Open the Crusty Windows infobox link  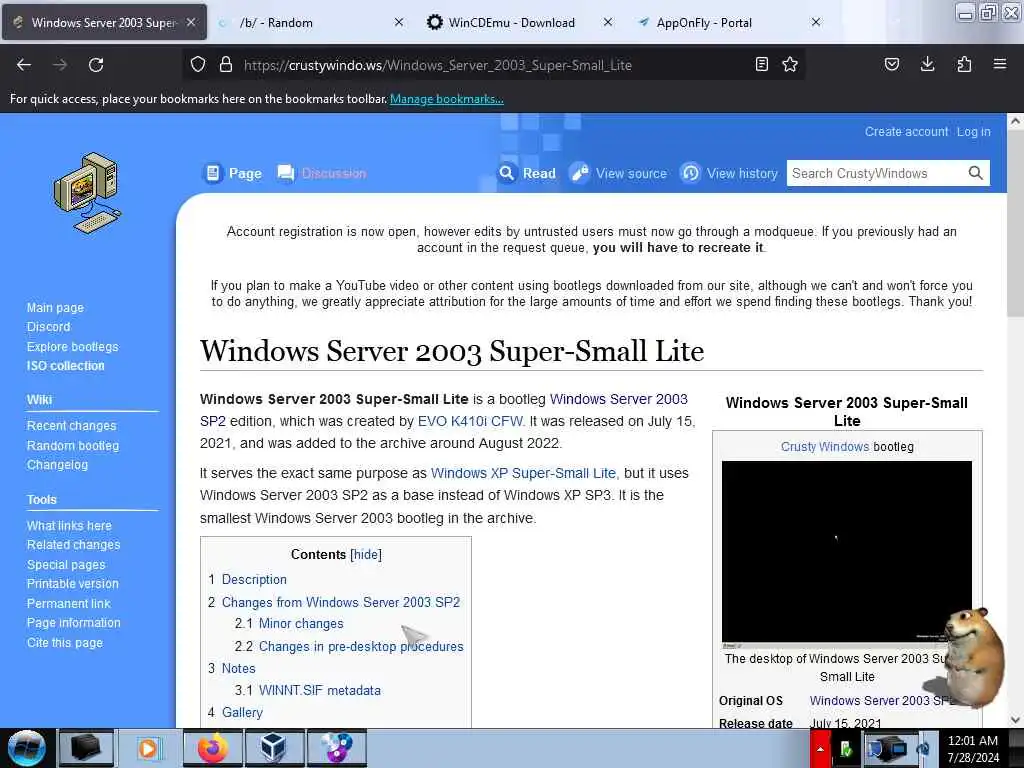click(824, 447)
